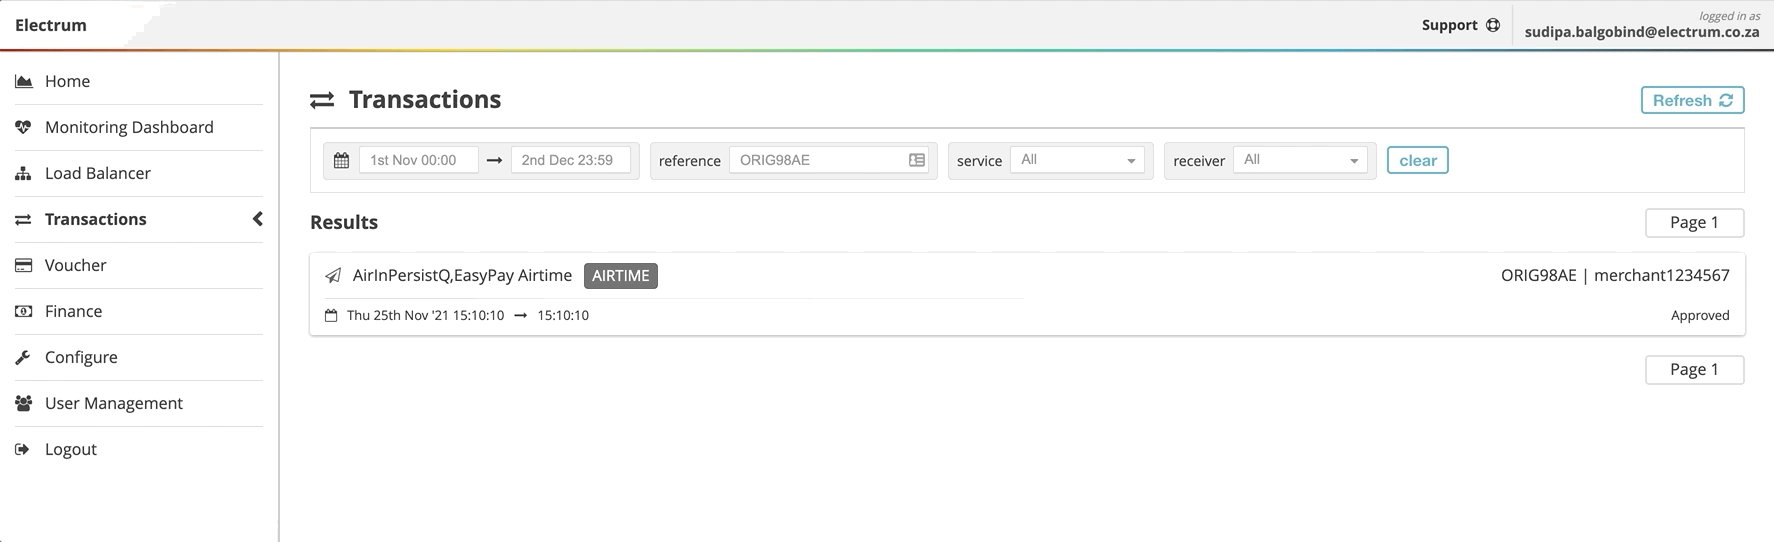Click the Support lifebuoy icon
The height and width of the screenshot is (542, 1774).
1493,25
